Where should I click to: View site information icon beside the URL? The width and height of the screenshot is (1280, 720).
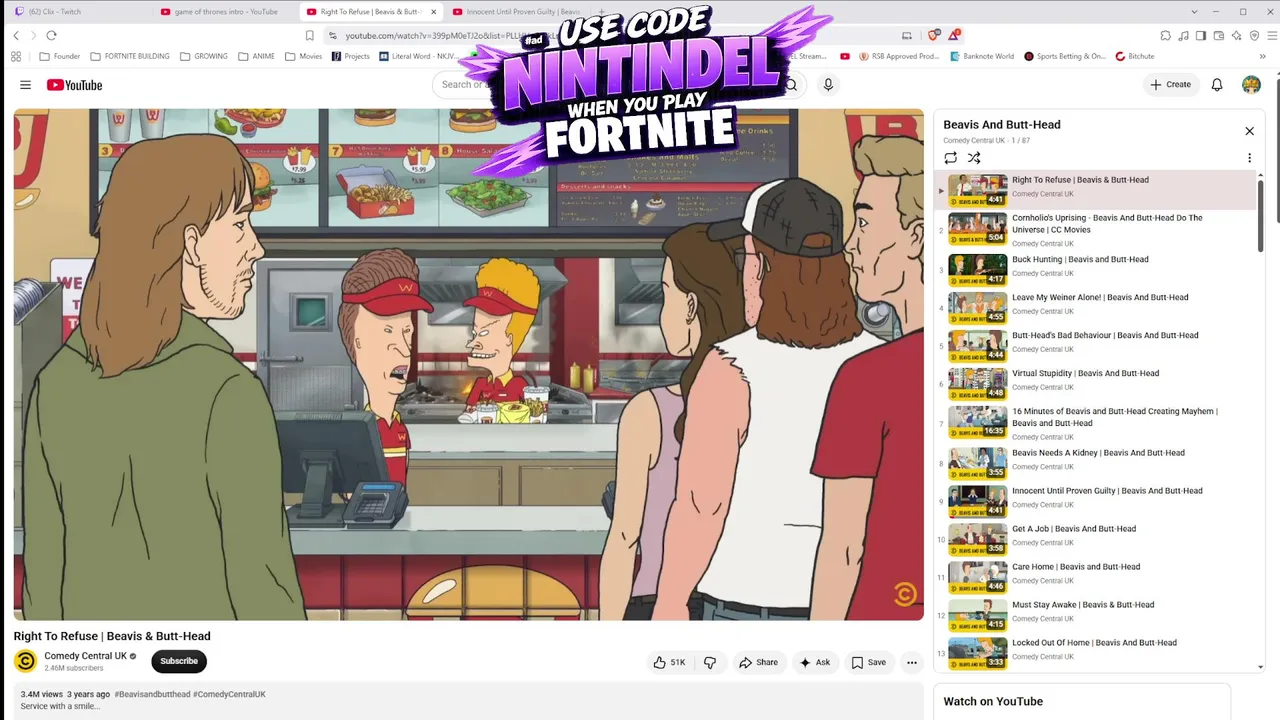tap(333, 36)
